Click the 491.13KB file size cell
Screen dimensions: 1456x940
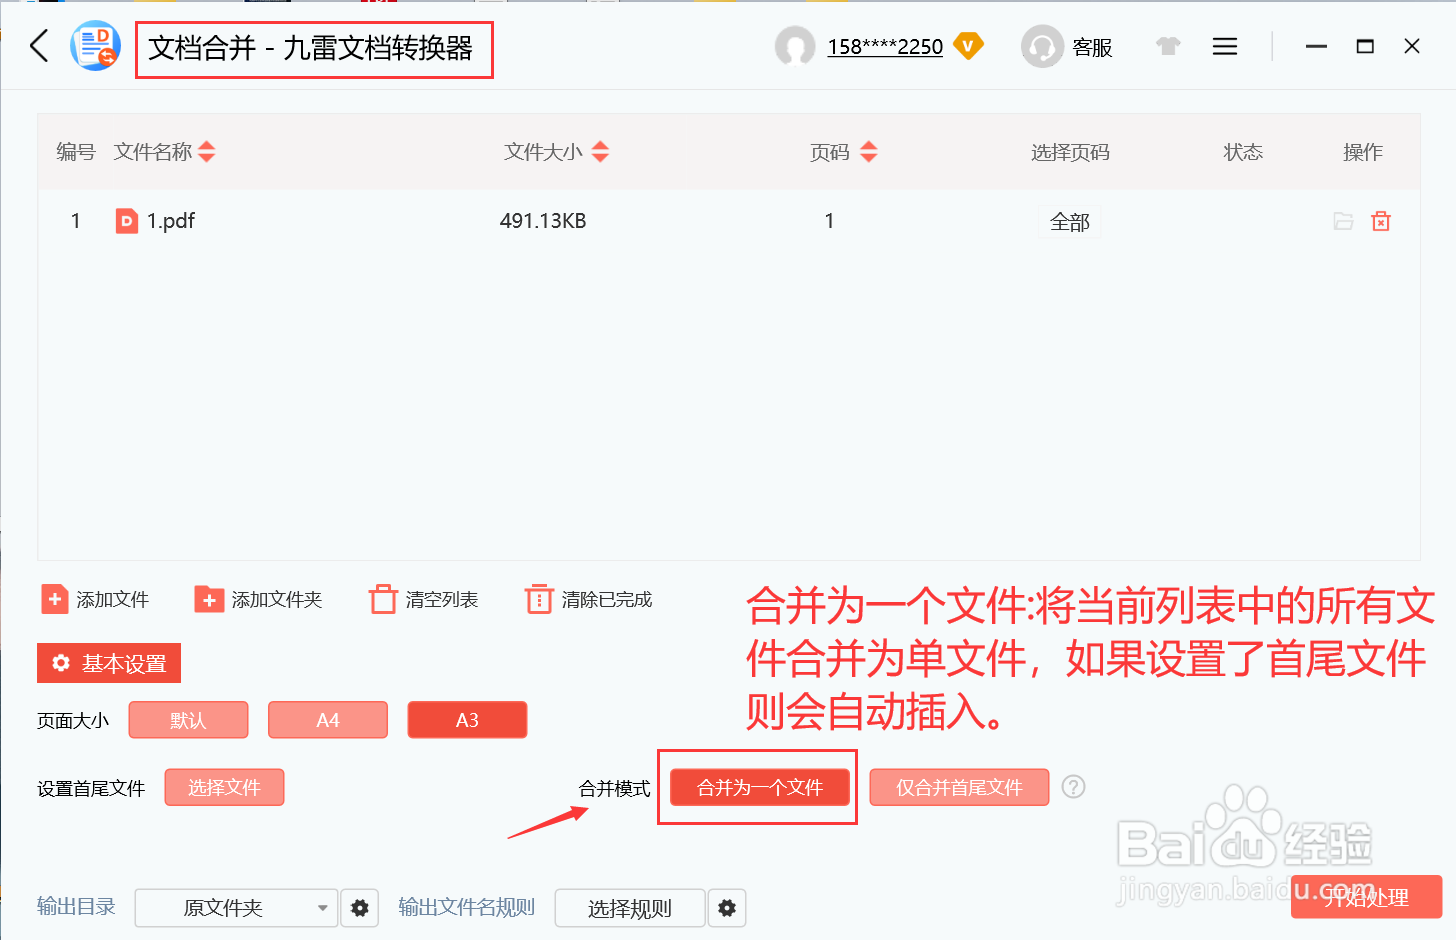coord(543,221)
